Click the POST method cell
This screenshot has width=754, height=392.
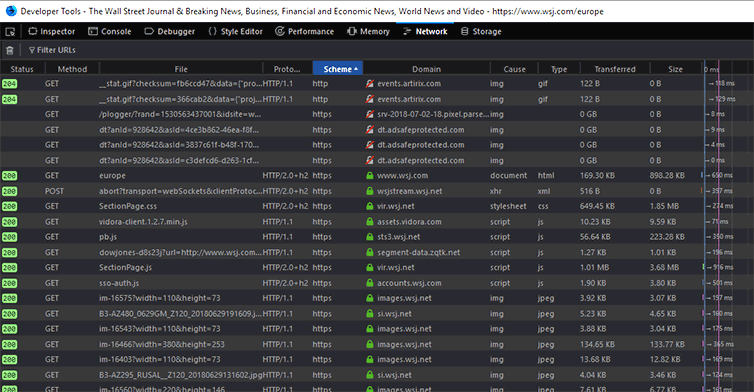pos(54,191)
